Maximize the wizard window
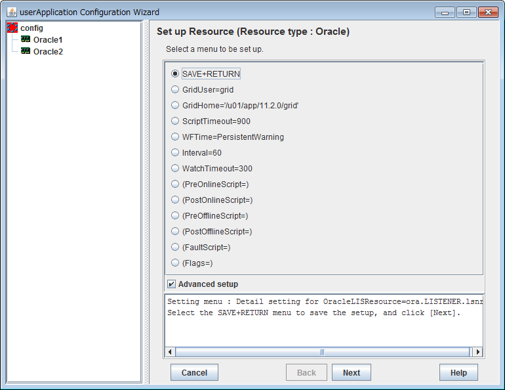The height and width of the screenshot is (390, 505). pos(466,12)
